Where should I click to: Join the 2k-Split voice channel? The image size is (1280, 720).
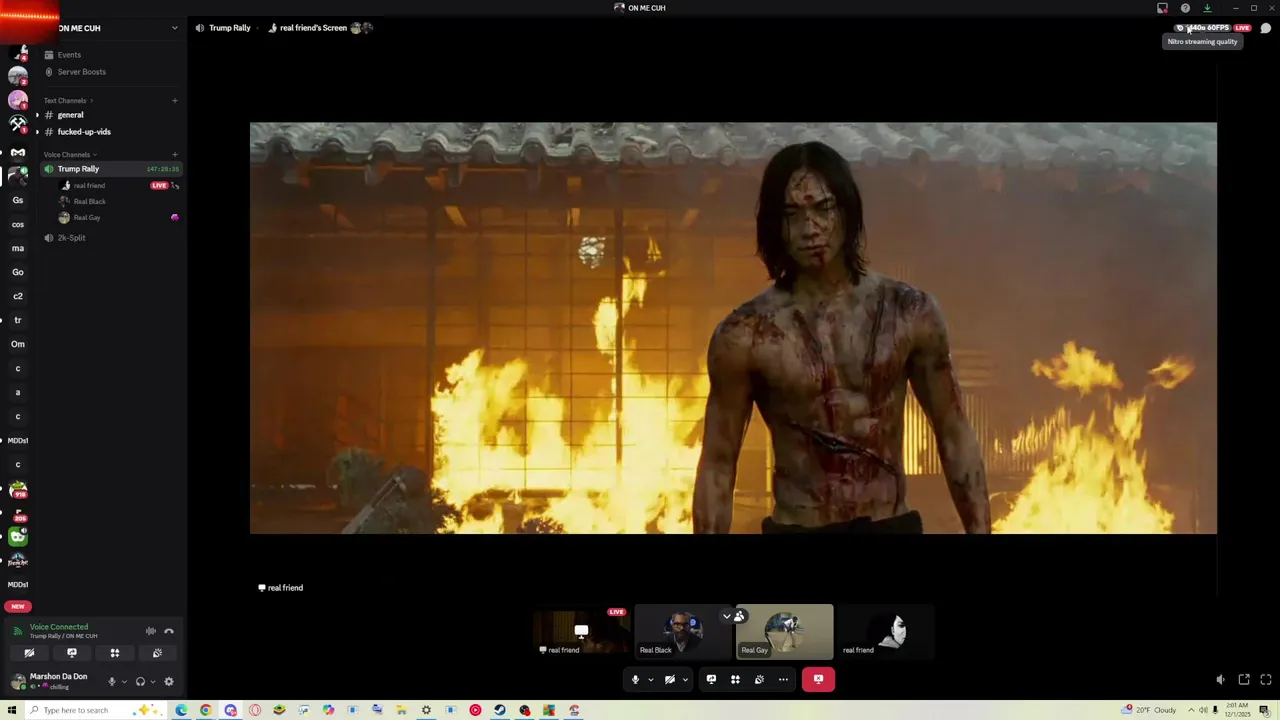click(111, 238)
